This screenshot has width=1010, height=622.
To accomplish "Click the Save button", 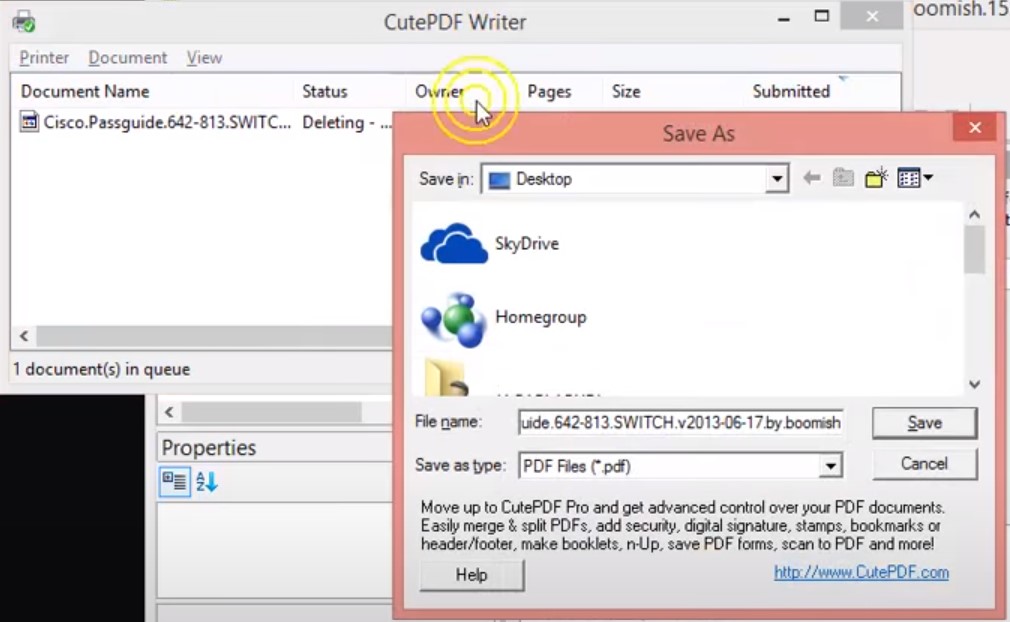I will tap(924, 423).
